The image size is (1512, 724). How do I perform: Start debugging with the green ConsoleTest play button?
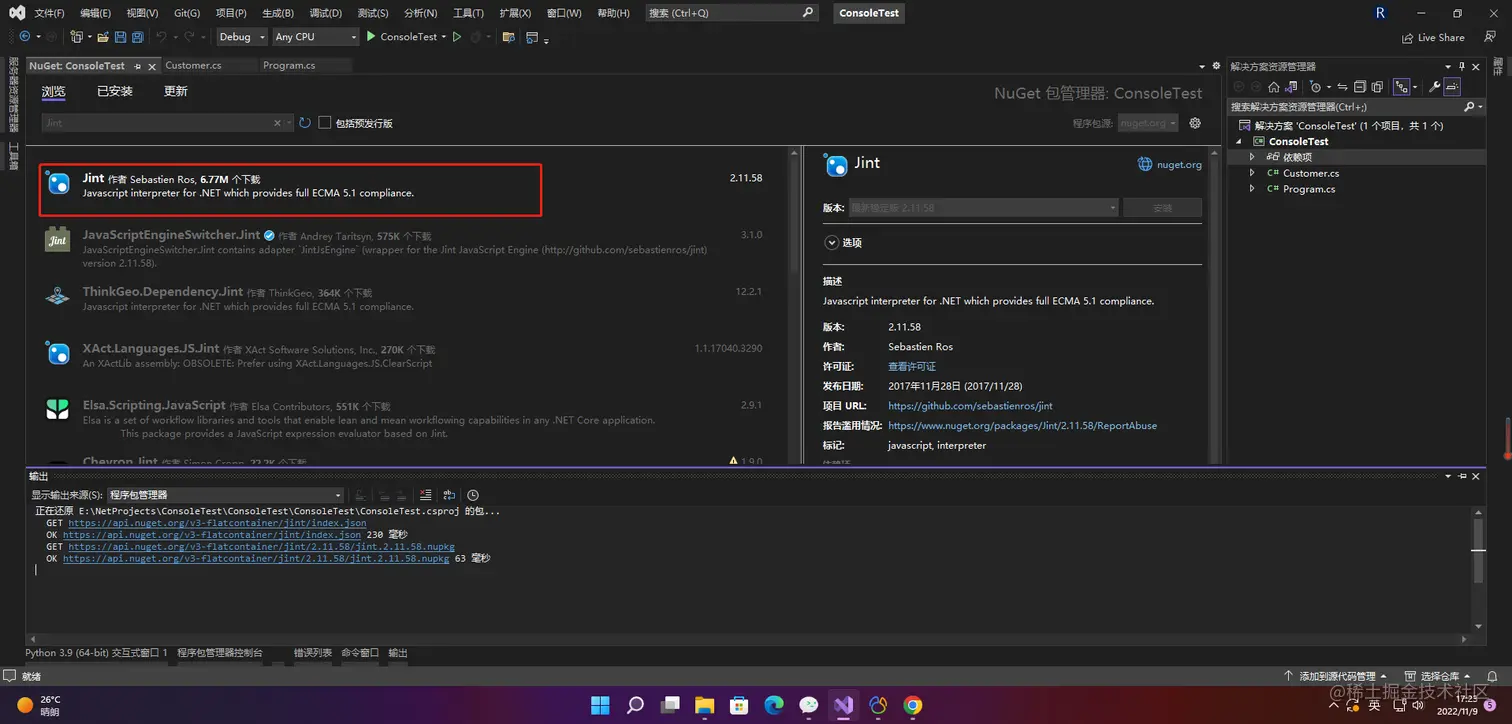coord(402,37)
